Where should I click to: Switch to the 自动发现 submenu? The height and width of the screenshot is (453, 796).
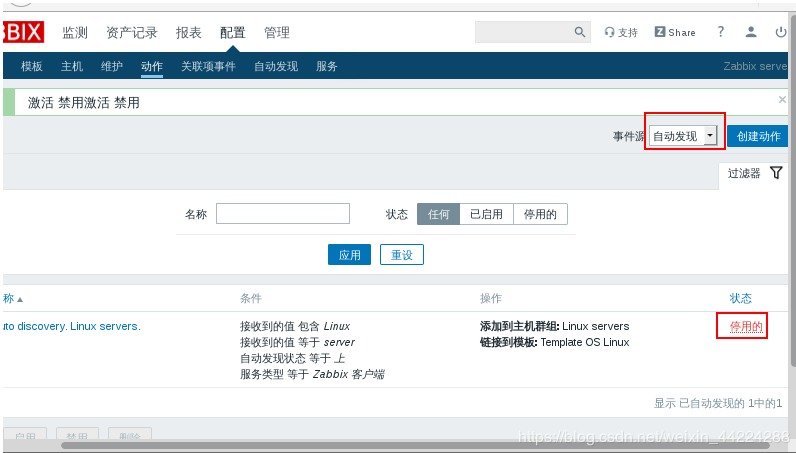[x=276, y=66]
